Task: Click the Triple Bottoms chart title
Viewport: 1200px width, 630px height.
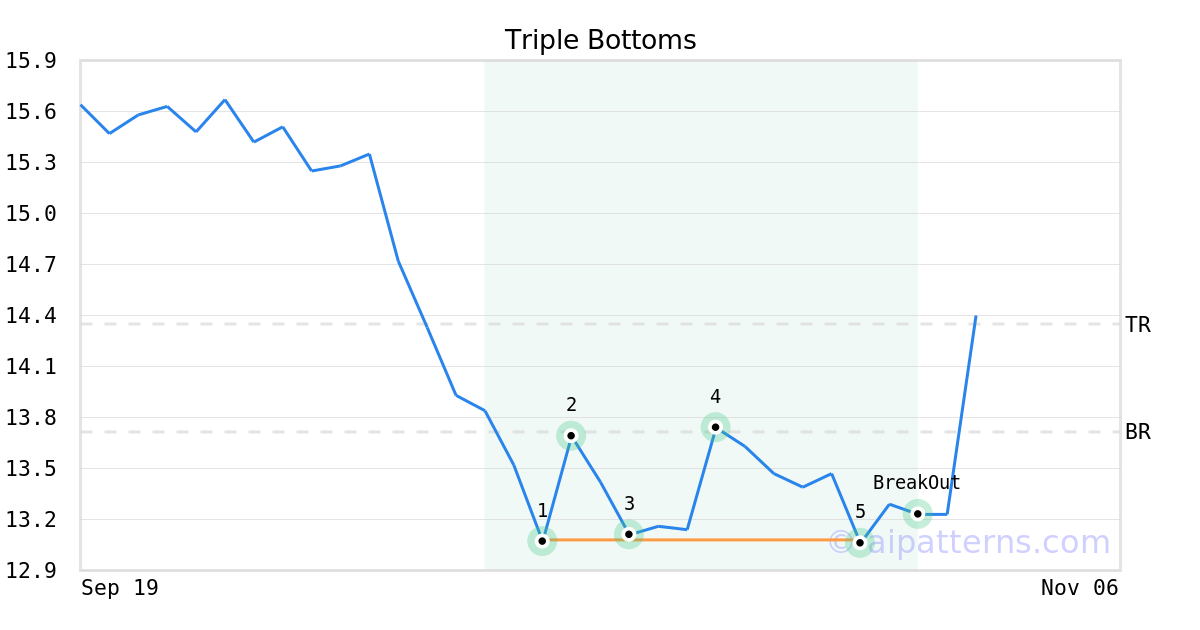Action: coord(600,40)
